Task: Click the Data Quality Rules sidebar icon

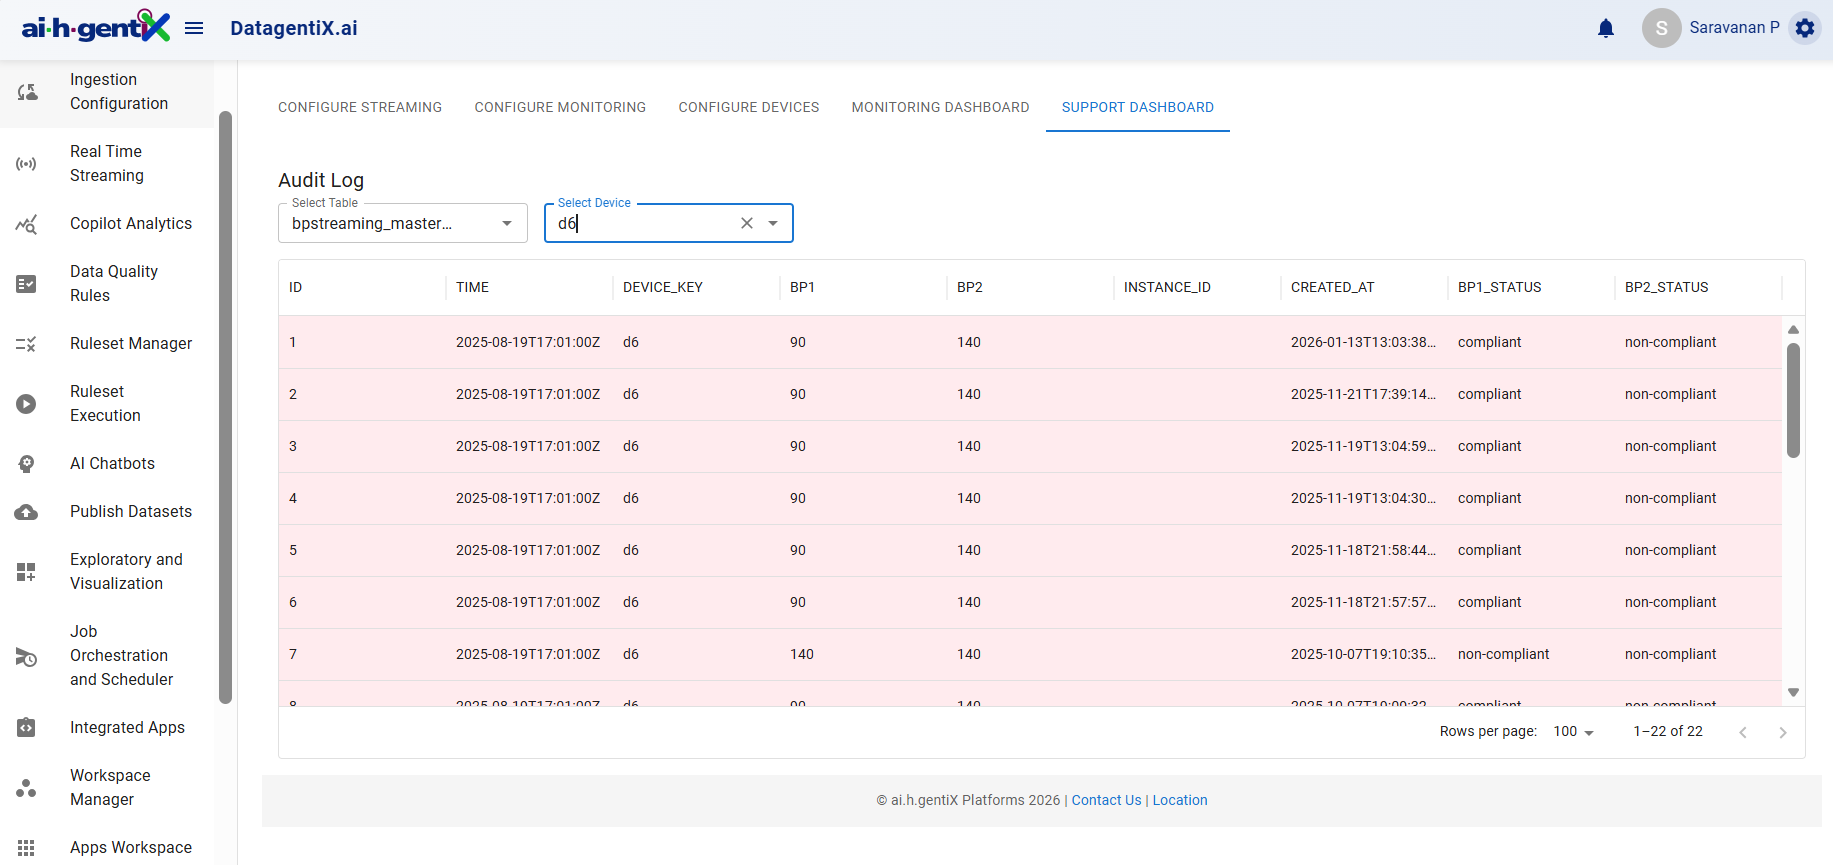Action: 27,284
